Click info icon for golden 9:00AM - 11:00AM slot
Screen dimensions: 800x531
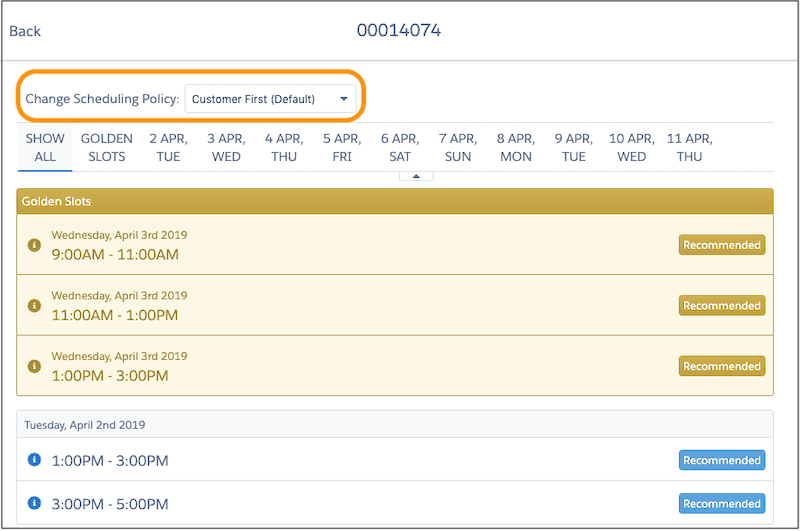coord(34,245)
